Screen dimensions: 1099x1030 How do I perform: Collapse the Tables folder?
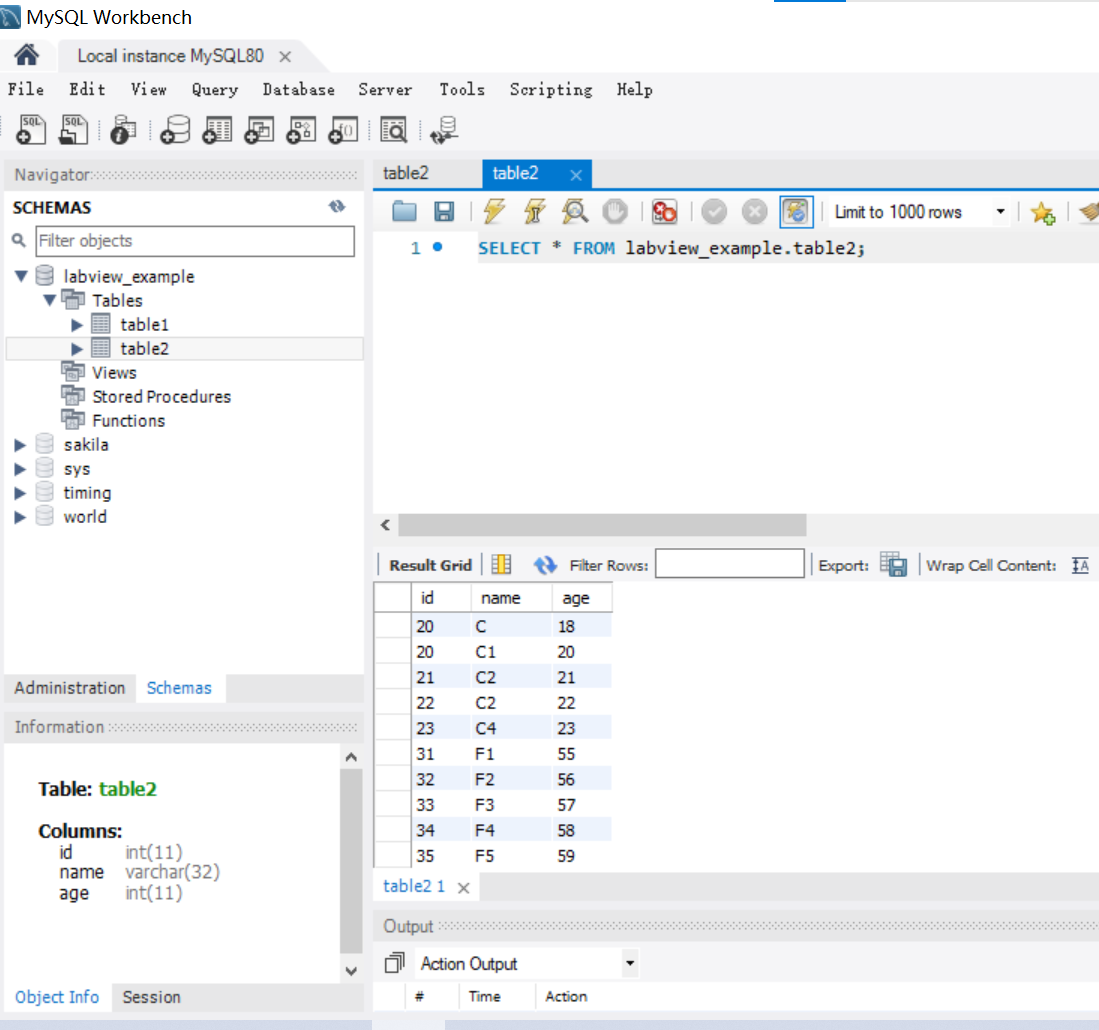(50, 300)
